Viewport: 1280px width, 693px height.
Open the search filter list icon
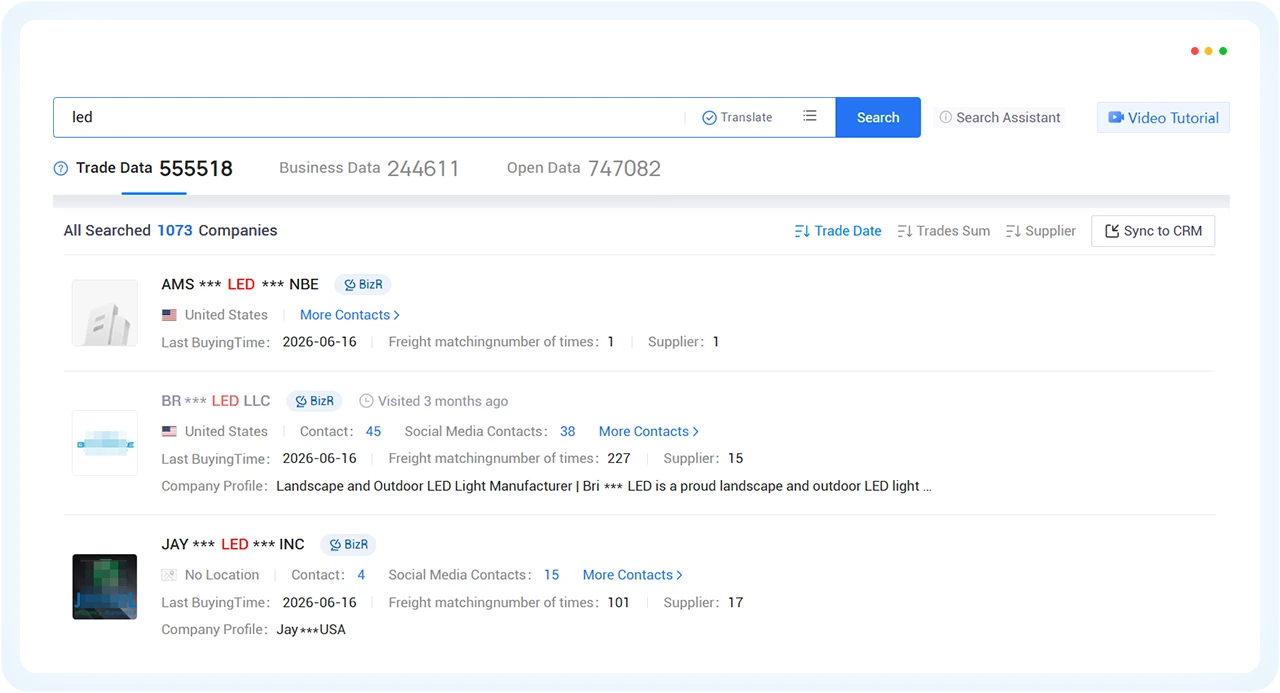click(x=810, y=116)
